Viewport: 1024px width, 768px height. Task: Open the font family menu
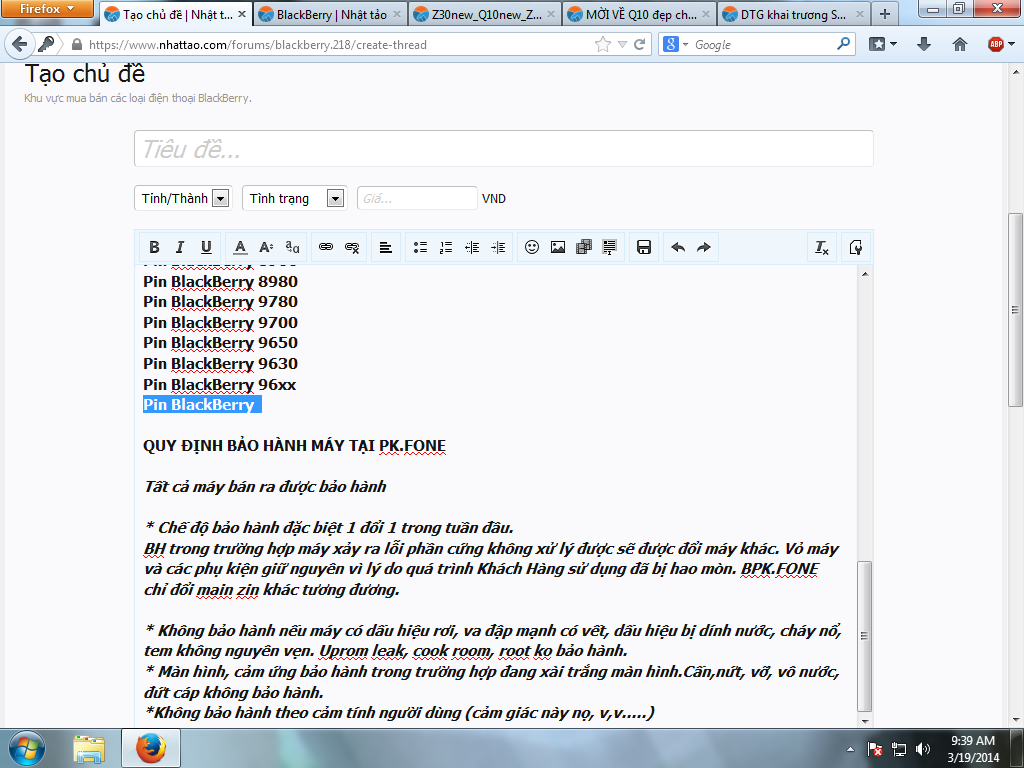point(292,247)
